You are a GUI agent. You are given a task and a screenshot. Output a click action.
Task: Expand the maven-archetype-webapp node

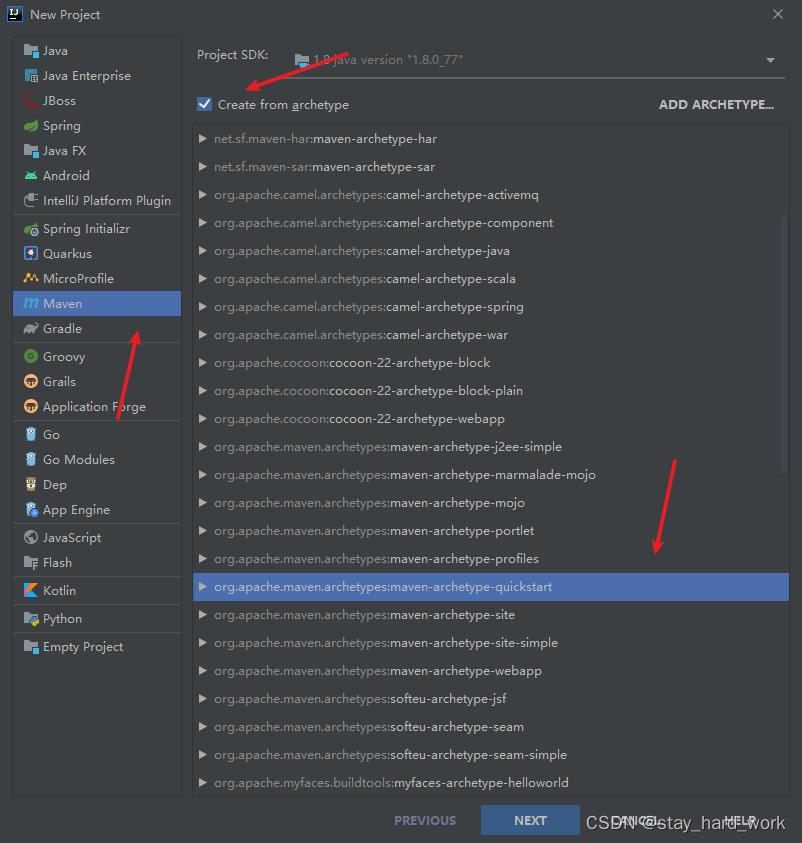(203, 670)
